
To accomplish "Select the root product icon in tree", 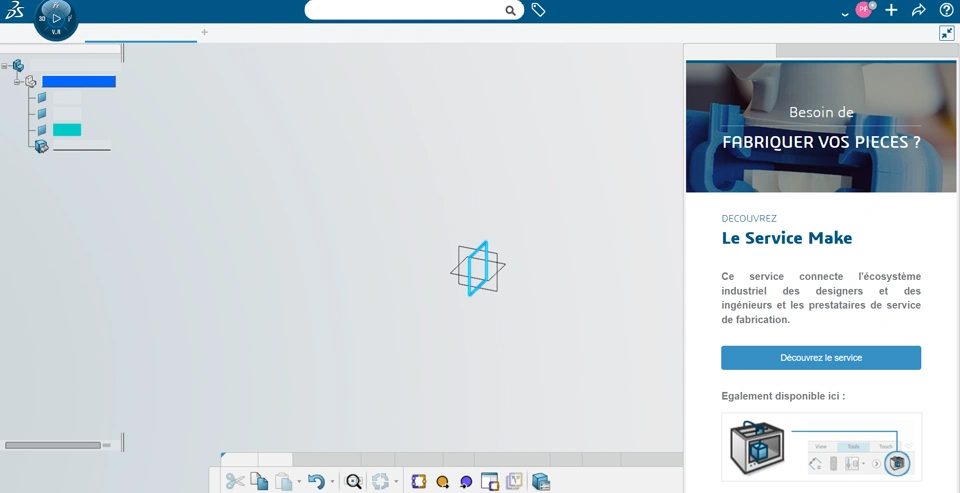I will pyautogui.click(x=18, y=65).
